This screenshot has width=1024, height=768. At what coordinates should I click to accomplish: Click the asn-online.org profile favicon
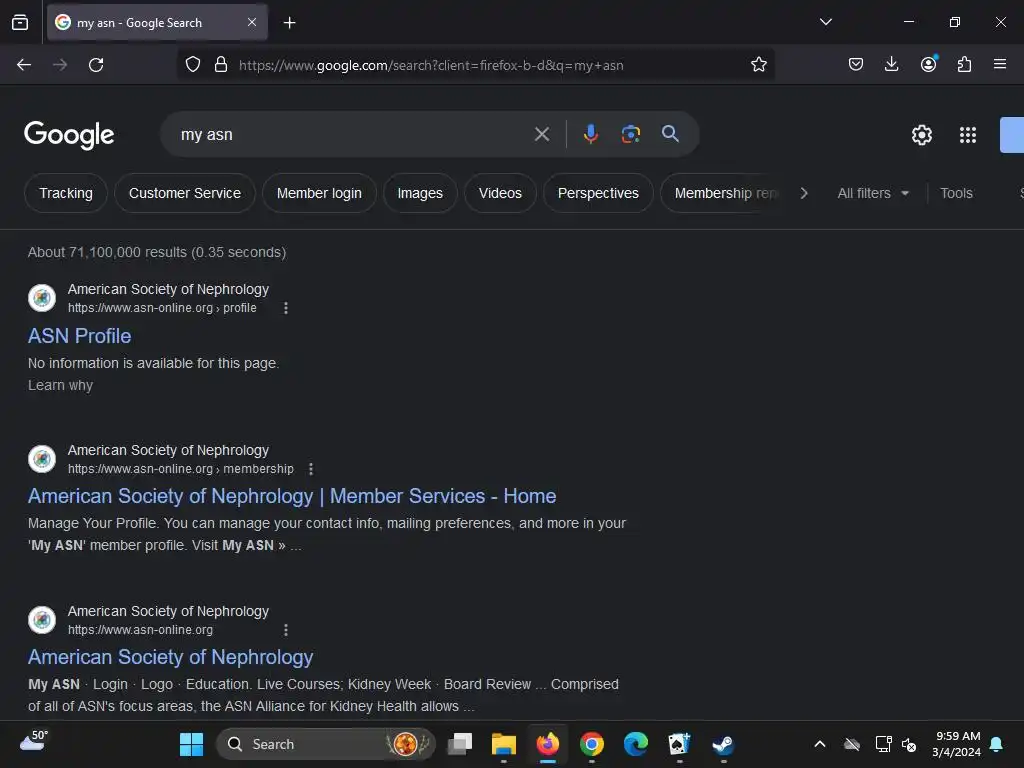[x=42, y=298]
